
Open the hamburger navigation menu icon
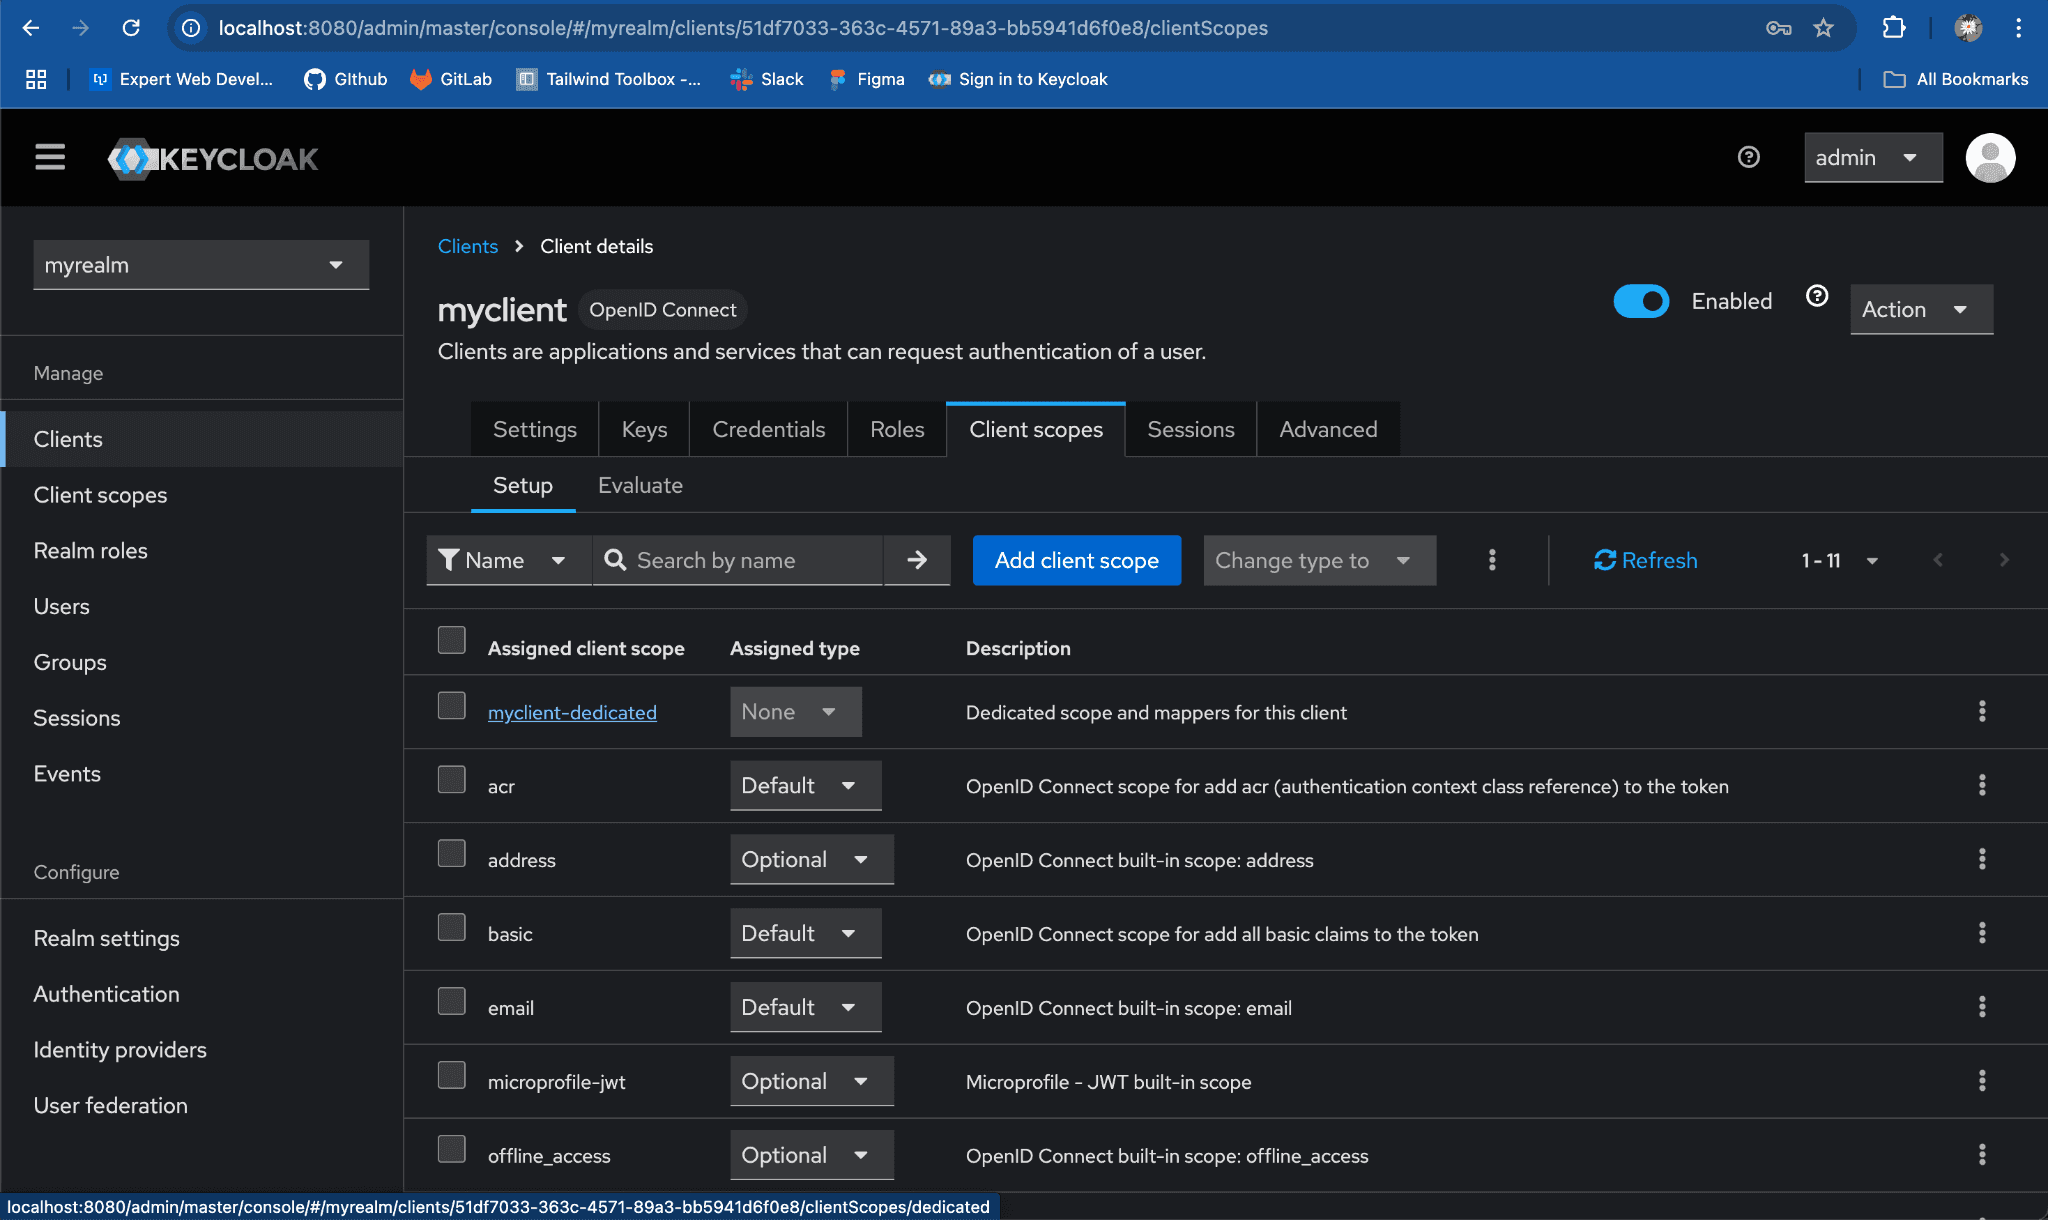50,158
